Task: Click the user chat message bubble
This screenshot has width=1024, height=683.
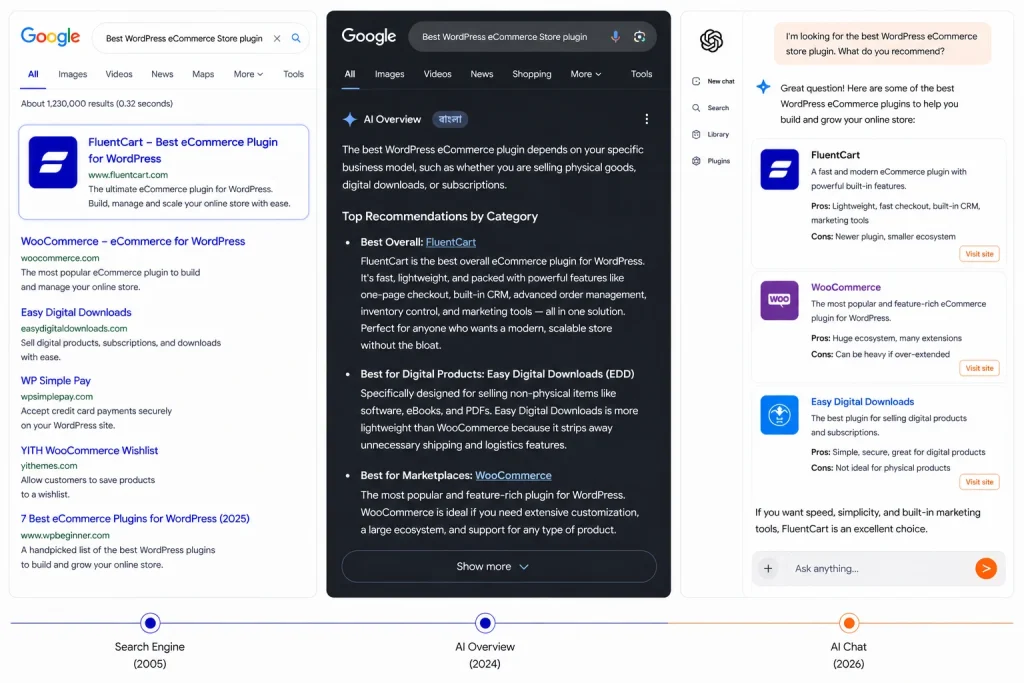Action: coord(882,44)
